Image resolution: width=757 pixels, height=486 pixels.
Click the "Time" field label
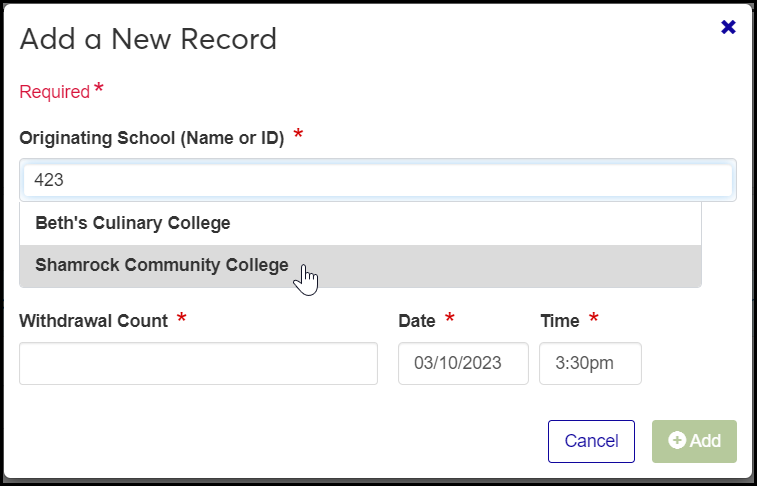[560, 321]
